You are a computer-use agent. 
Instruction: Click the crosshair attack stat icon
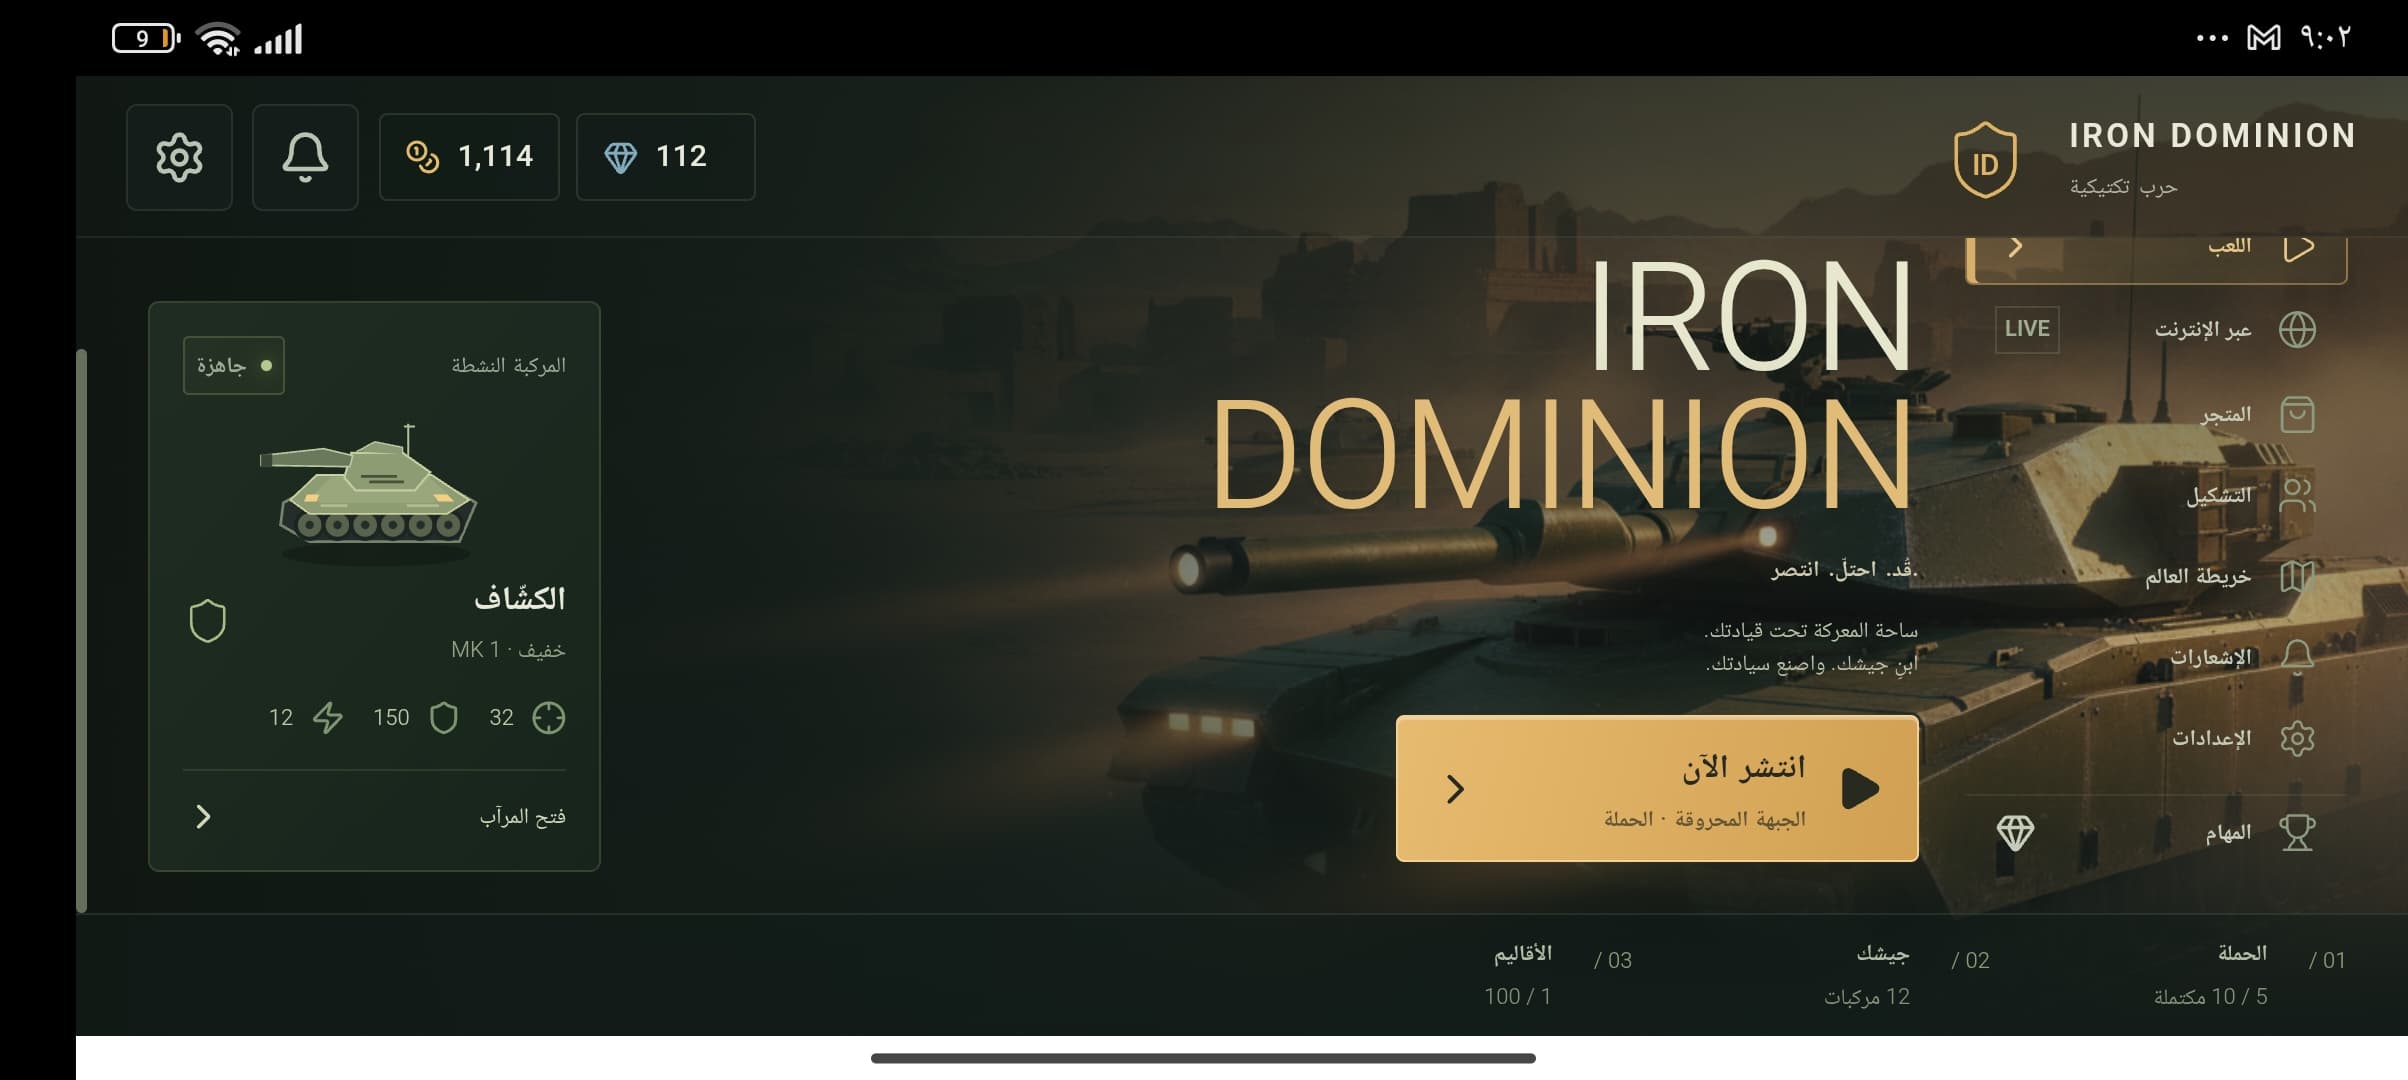tap(548, 717)
